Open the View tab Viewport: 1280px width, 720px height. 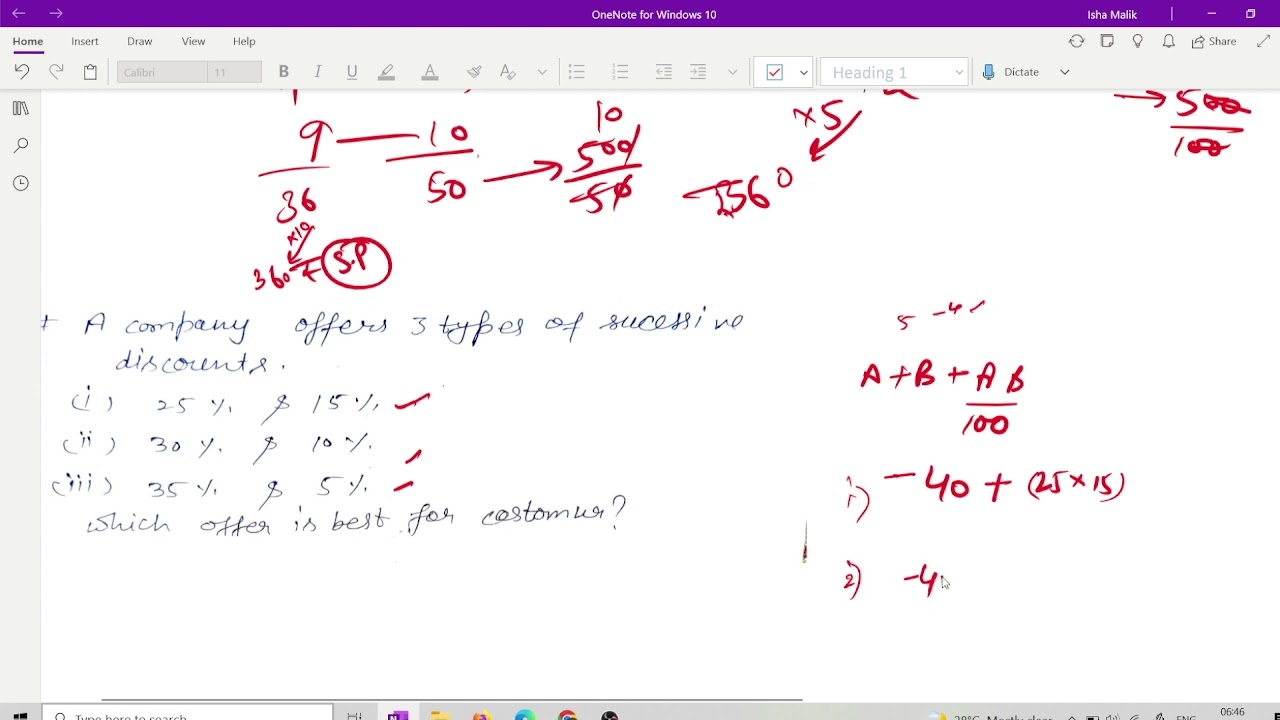pyautogui.click(x=193, y=41)
